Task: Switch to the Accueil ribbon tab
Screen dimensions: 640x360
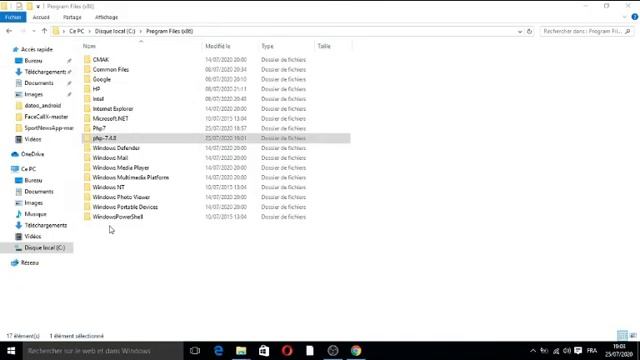Action: click(x=41, y=17)
